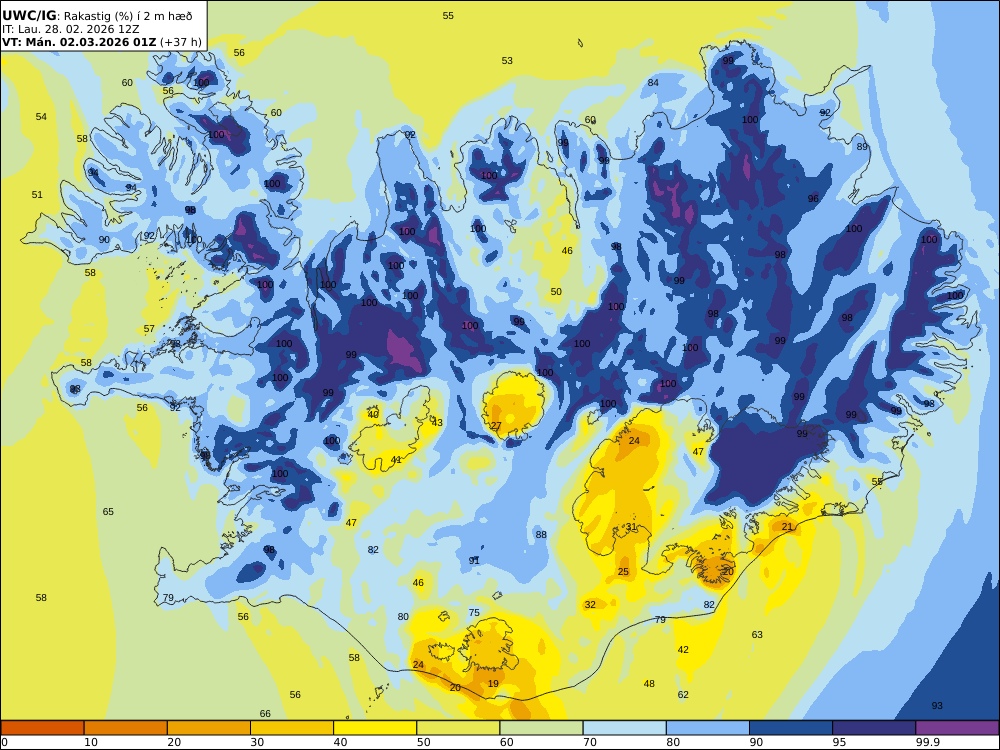Viewport: 1000px width, 750px height.
Task: Click the humidity value '89' on east coast
Action: click(x=862, y=147)
